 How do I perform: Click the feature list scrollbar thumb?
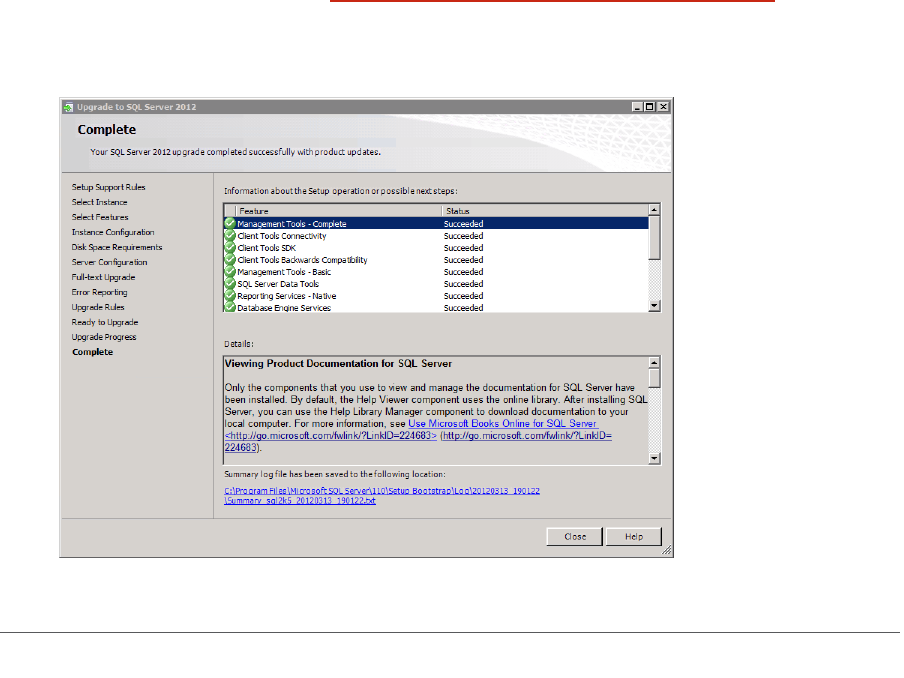(x=654, y=238)
